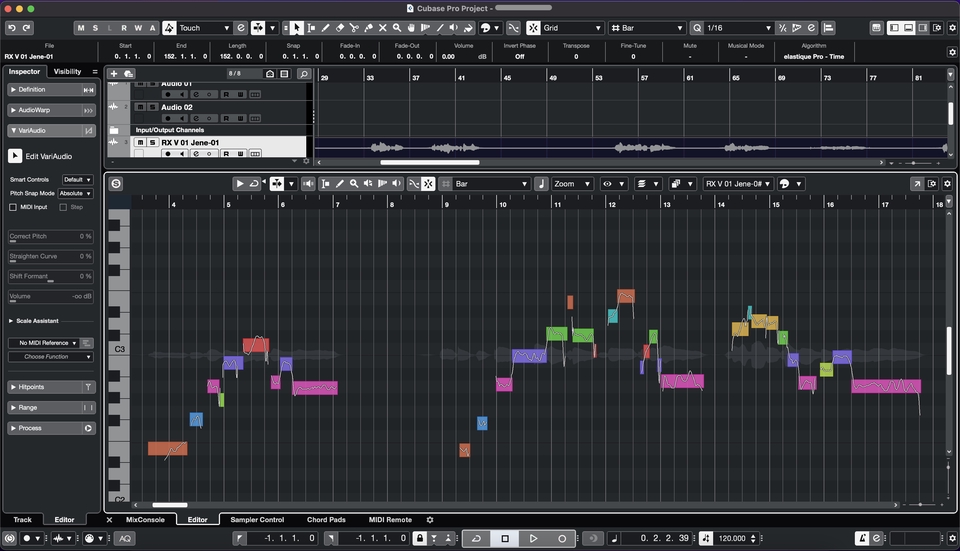The height and width of the screenshot is (551, 960).
Task: Toggle Snap on/off button beside Grid
Action: point(533,28)
